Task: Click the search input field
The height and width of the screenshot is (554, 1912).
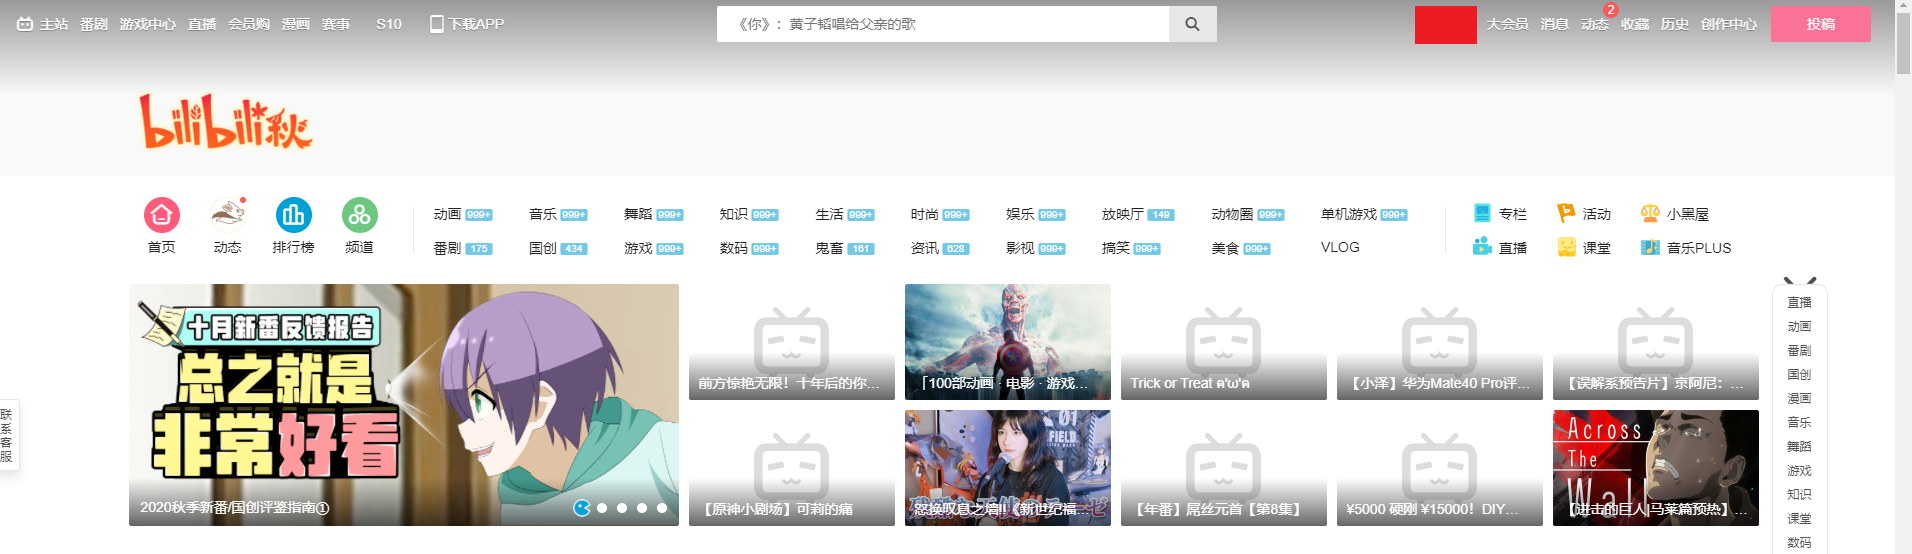Action: click(x=943, y=24)
